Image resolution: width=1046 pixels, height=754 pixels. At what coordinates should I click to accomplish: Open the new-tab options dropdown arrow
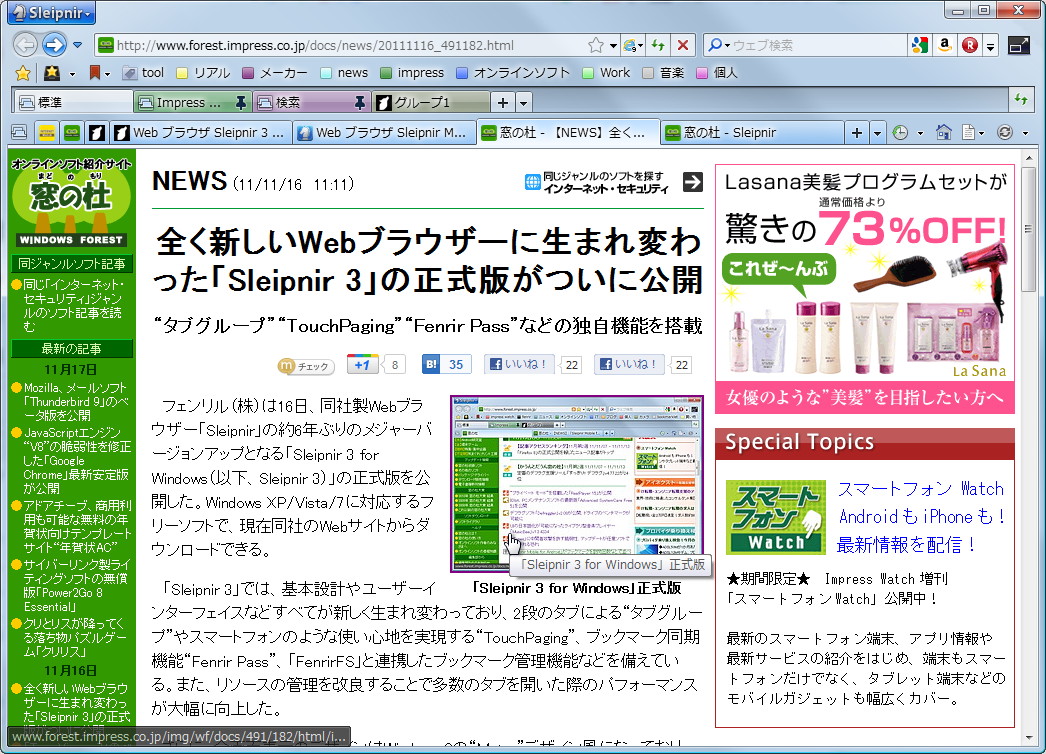click(x=877, y=133)
